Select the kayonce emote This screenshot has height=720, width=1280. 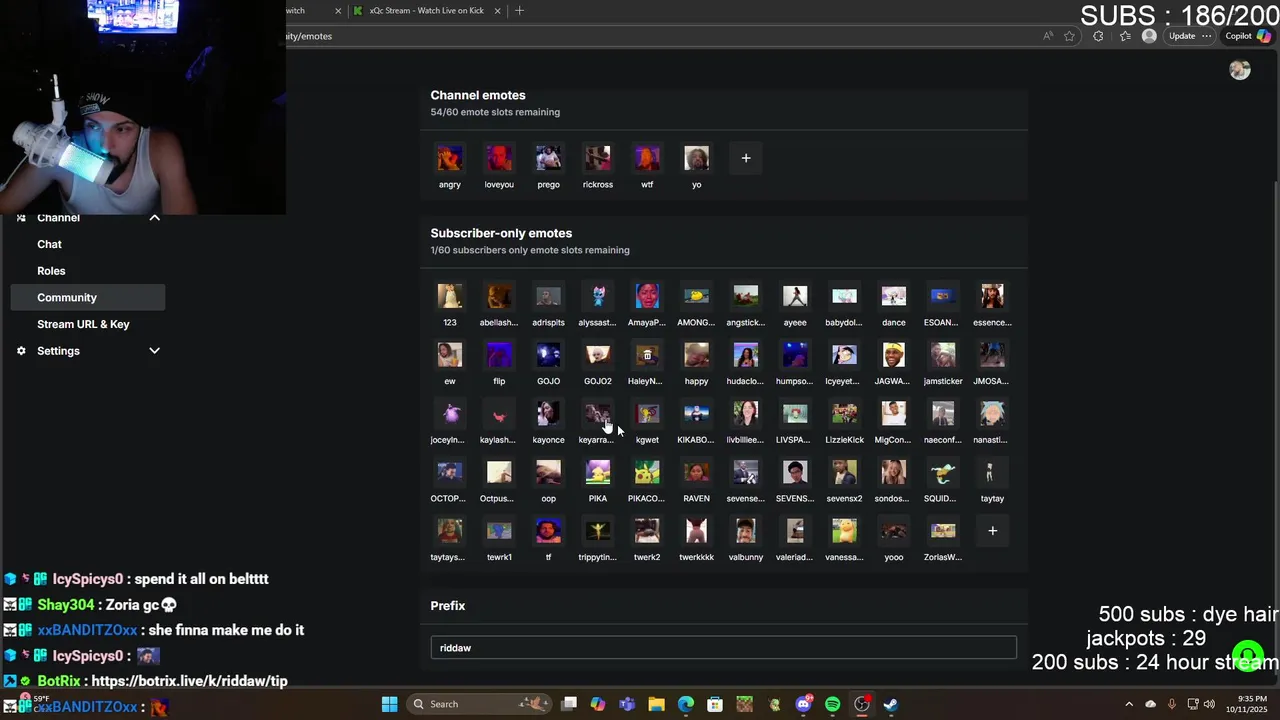coord(548,414)
